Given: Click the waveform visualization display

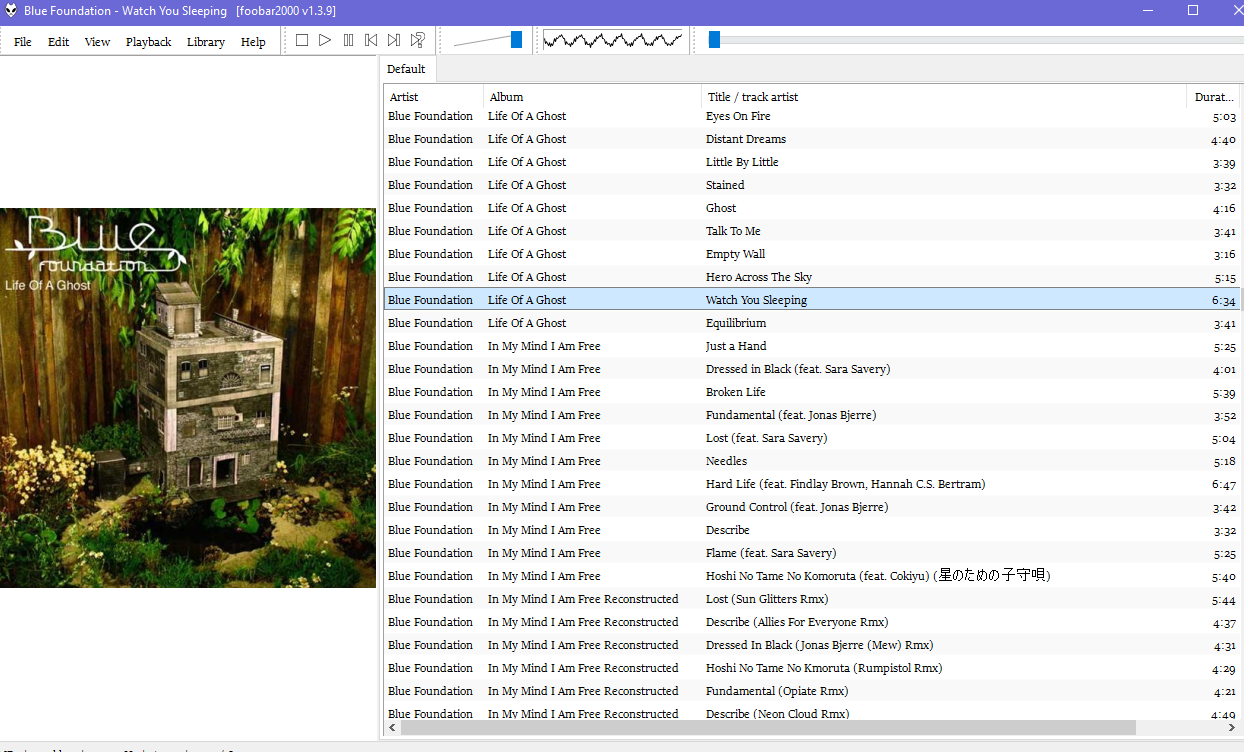Looking at the screenshot, I should tap(612, 40).
